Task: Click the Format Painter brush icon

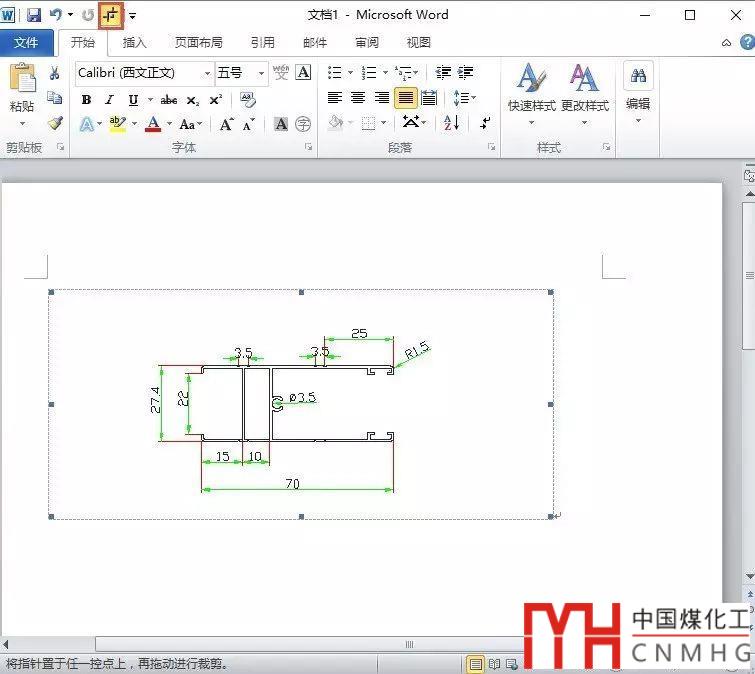Action: [x=55, y=123]
